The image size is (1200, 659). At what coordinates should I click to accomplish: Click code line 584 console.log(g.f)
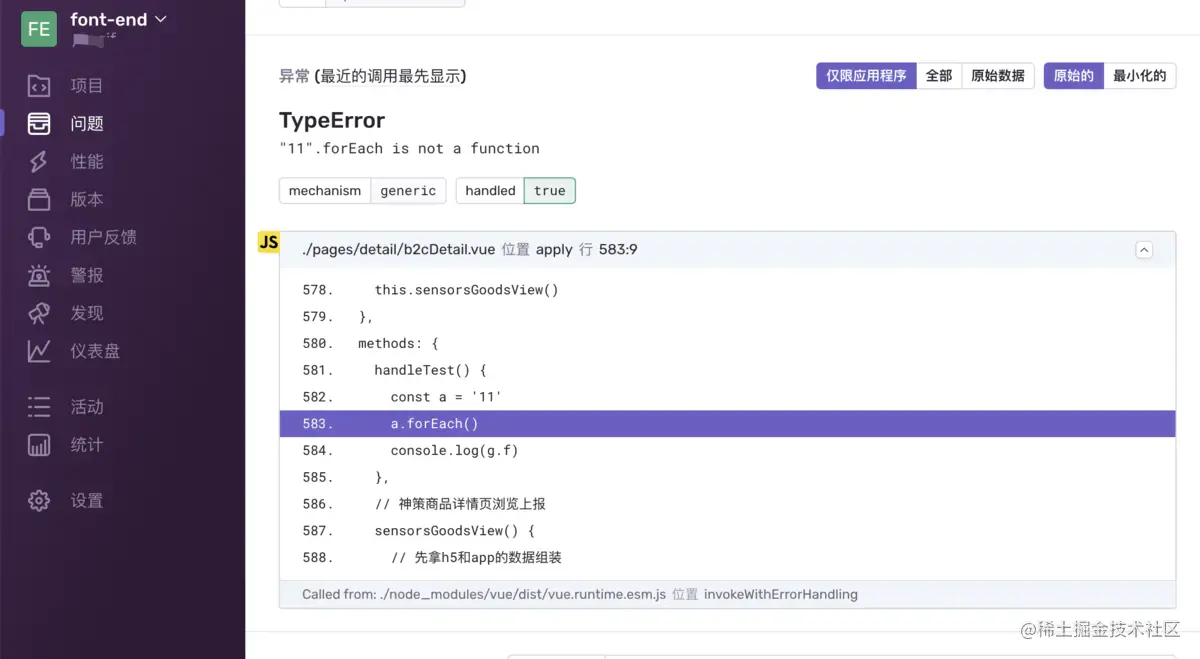coord(454,451)
